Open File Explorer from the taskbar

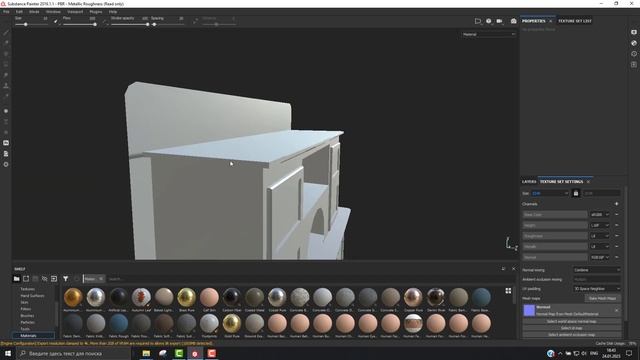(x=146, y=353)
